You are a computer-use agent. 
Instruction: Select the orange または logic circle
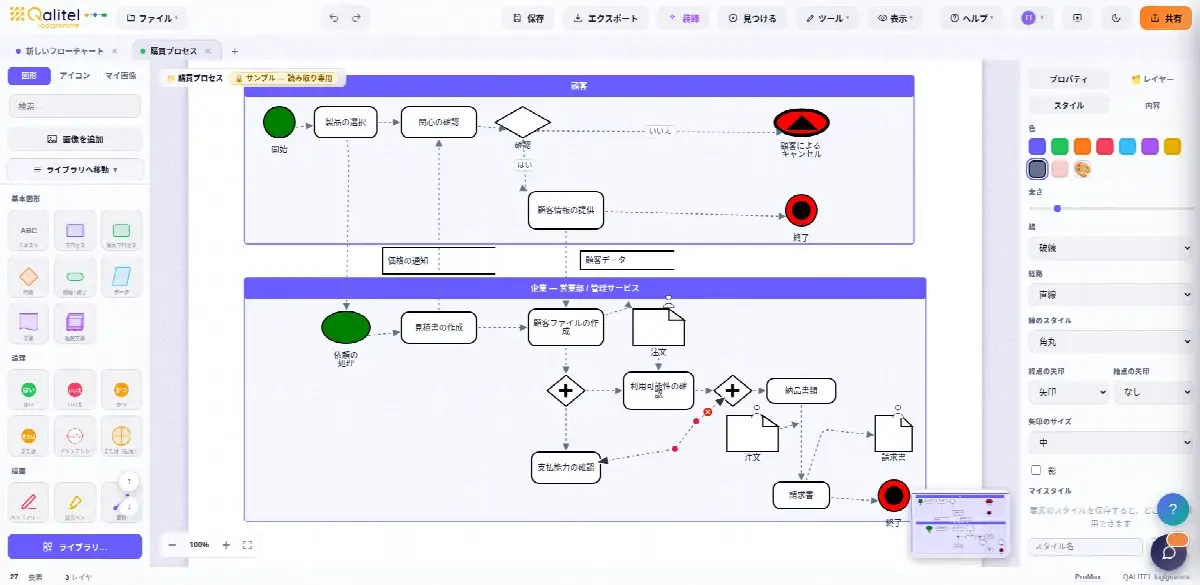coord(29,436)
